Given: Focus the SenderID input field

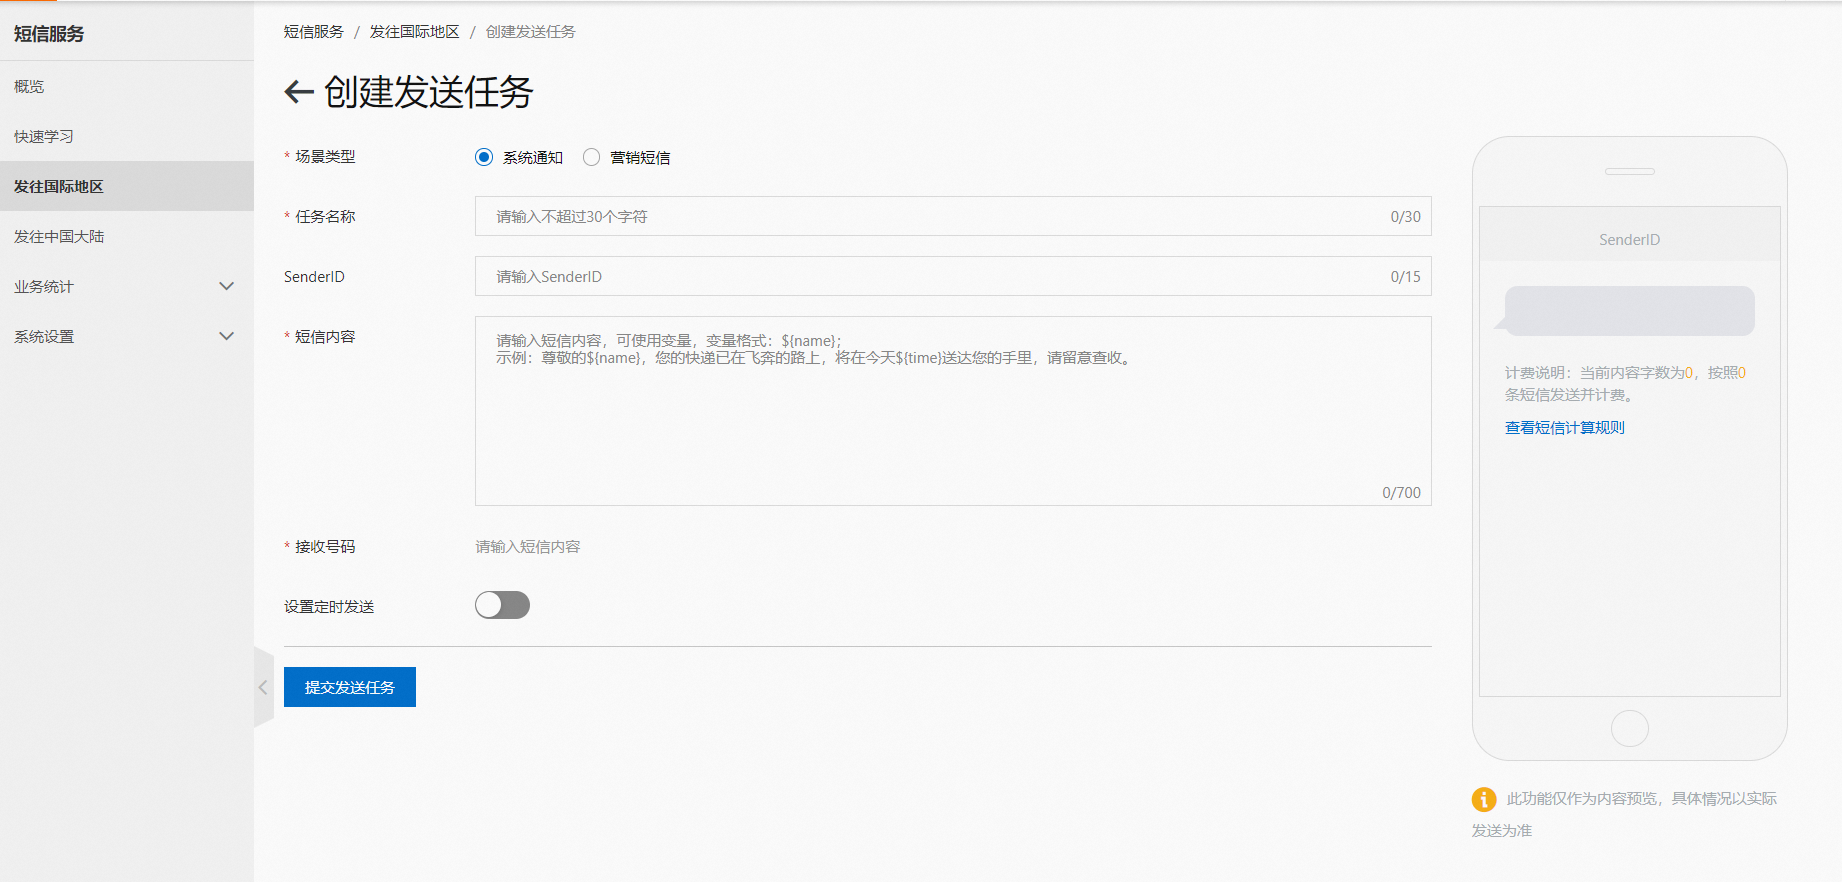Looking at the screenshot, I should click(953, 276).
